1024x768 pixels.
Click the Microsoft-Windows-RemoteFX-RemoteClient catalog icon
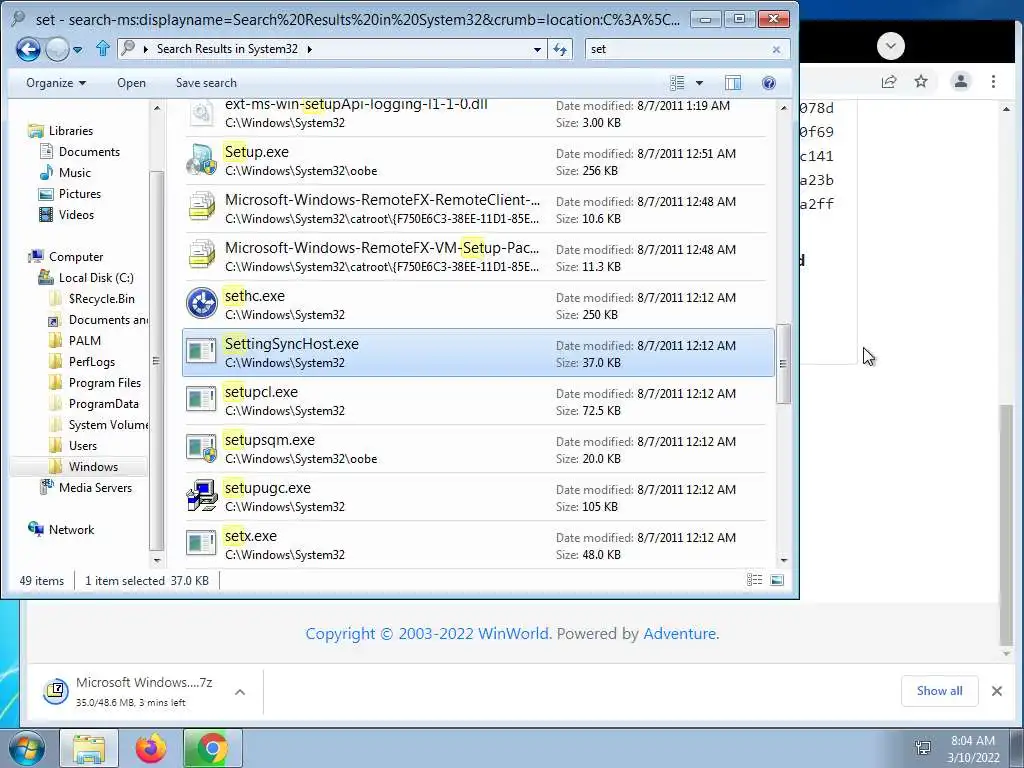201,208
